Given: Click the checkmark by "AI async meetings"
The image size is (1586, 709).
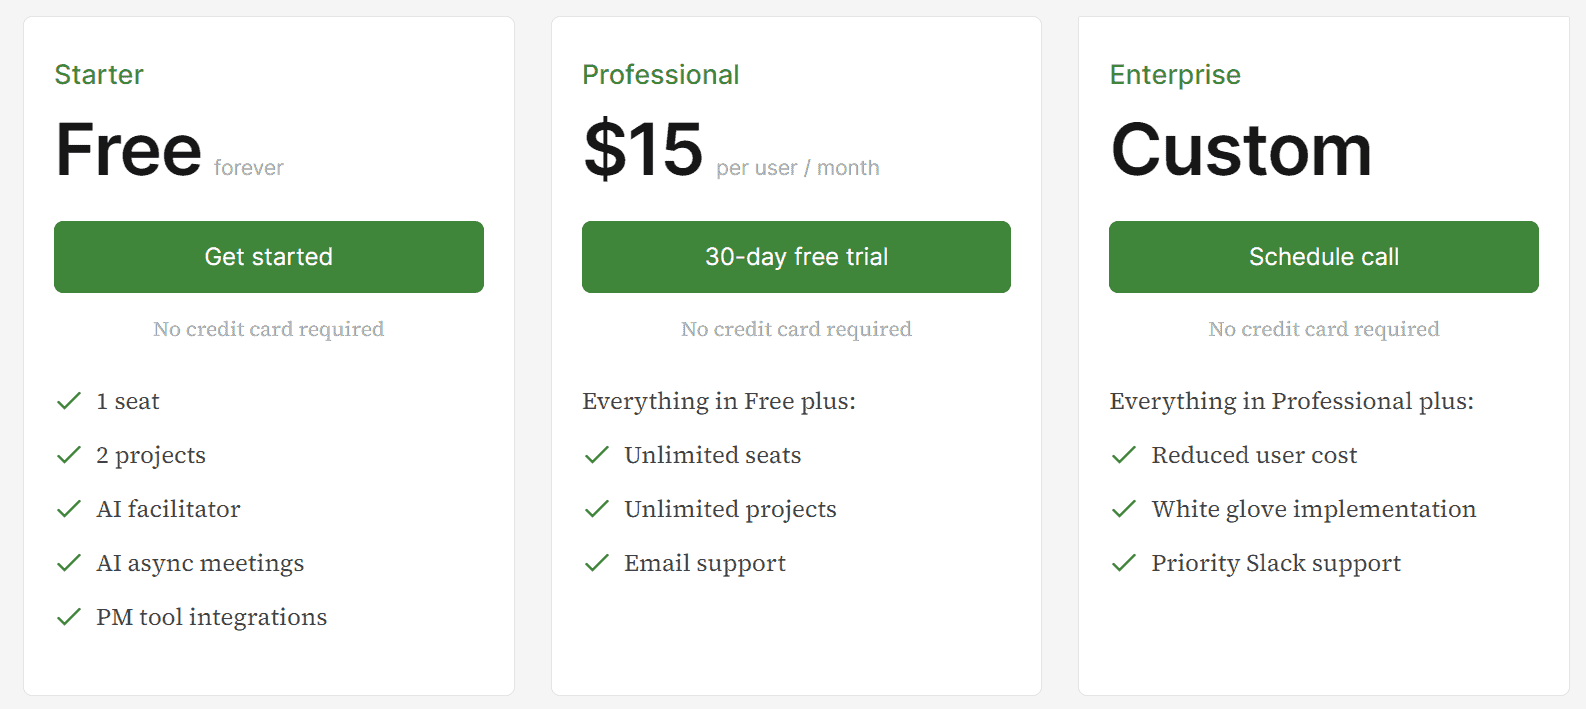Looking at the screenshot, I should point(68,563).
